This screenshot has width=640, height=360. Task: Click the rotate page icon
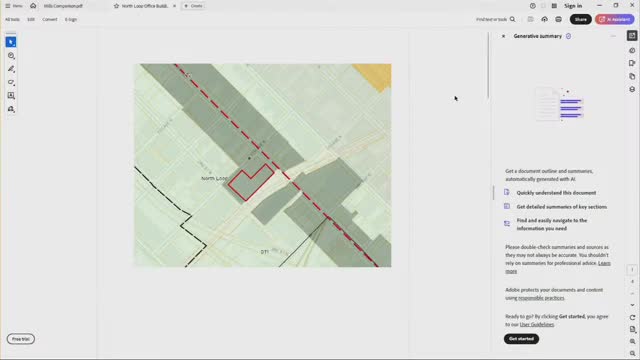pos(632,318)
